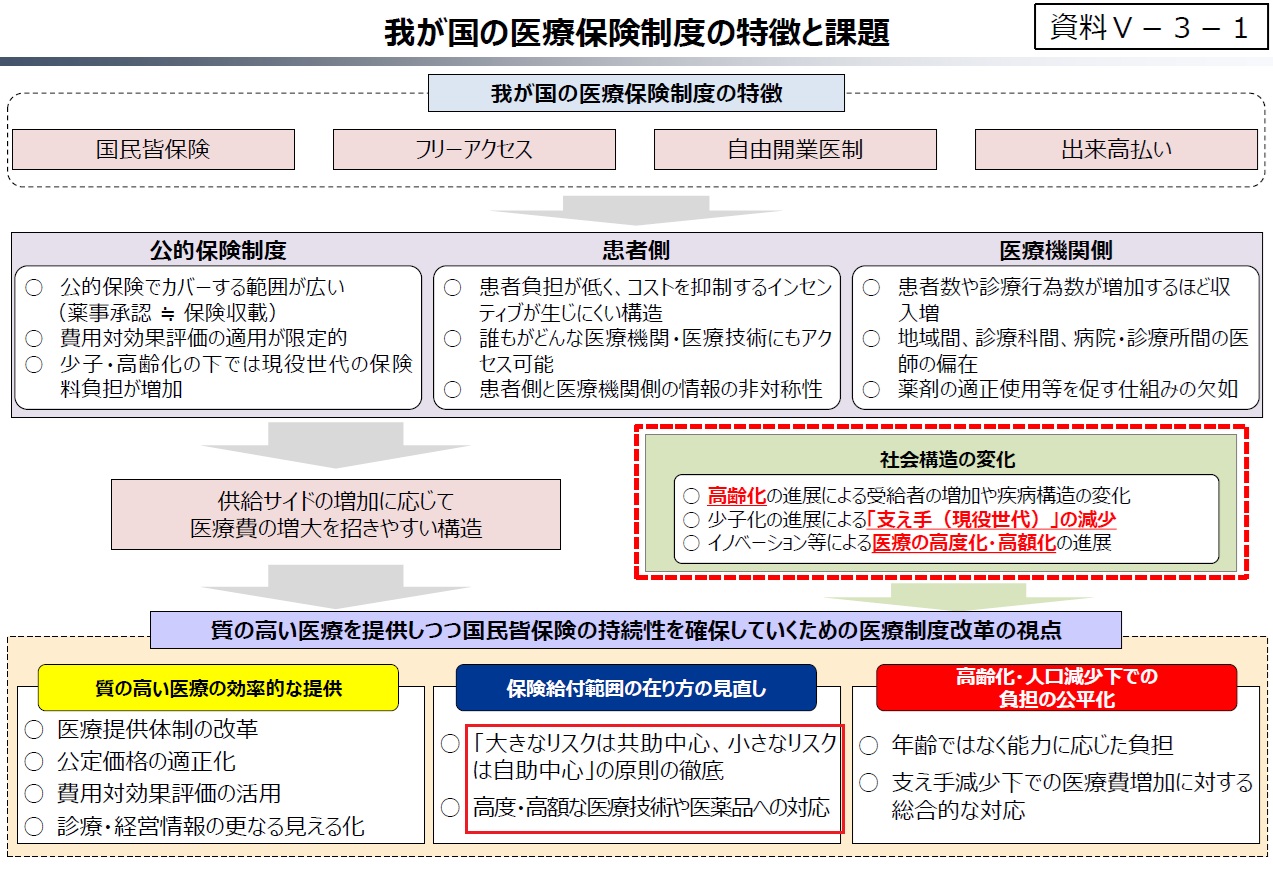1273x881 pixels.
Task: Click the 医療機関側 column heading
Action: click(x=1055, y=250)
